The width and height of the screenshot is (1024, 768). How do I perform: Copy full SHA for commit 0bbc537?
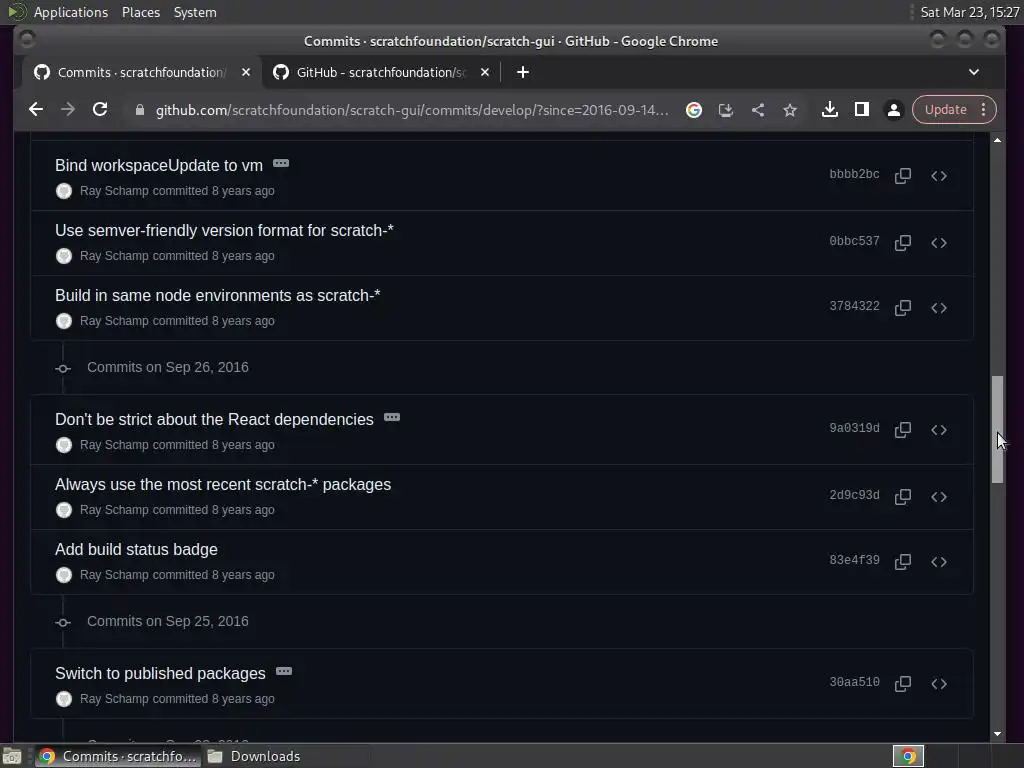tap(903, 242)
